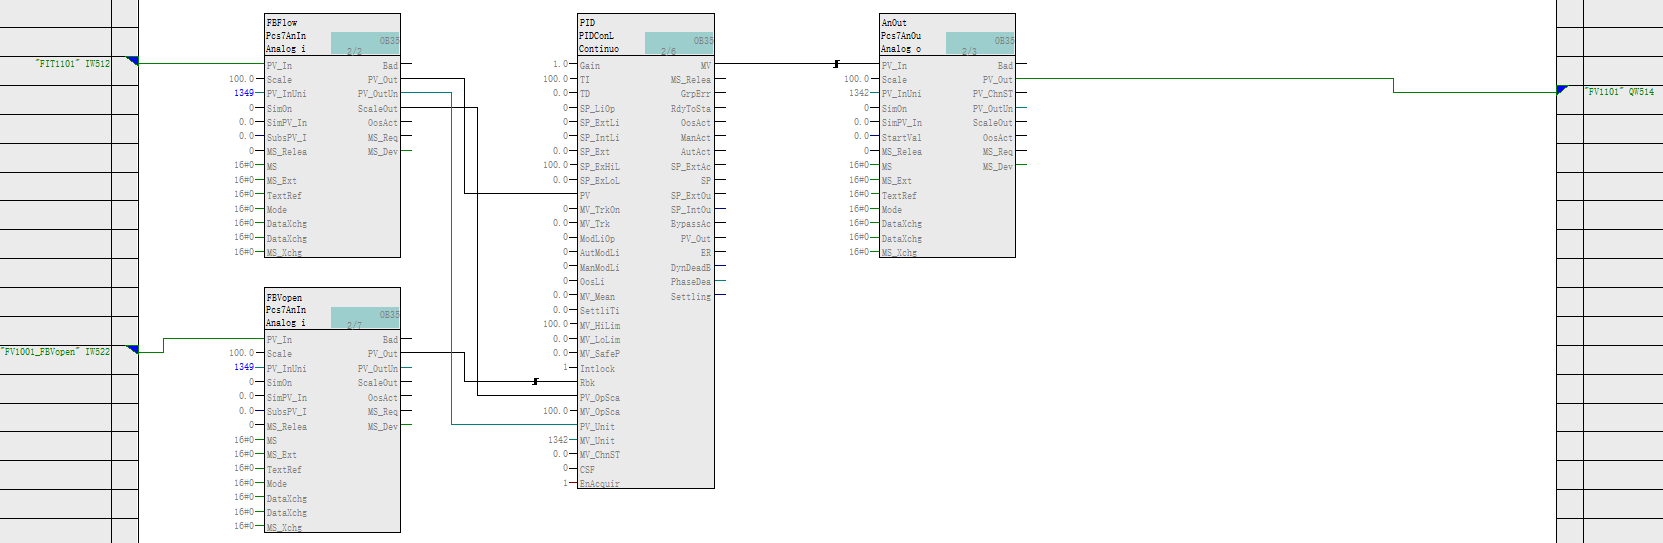Screen dimensions: 1663x543
Task: Select the teal OB35 2/7 field on FBVopen block
Action: tap(365, 318)
